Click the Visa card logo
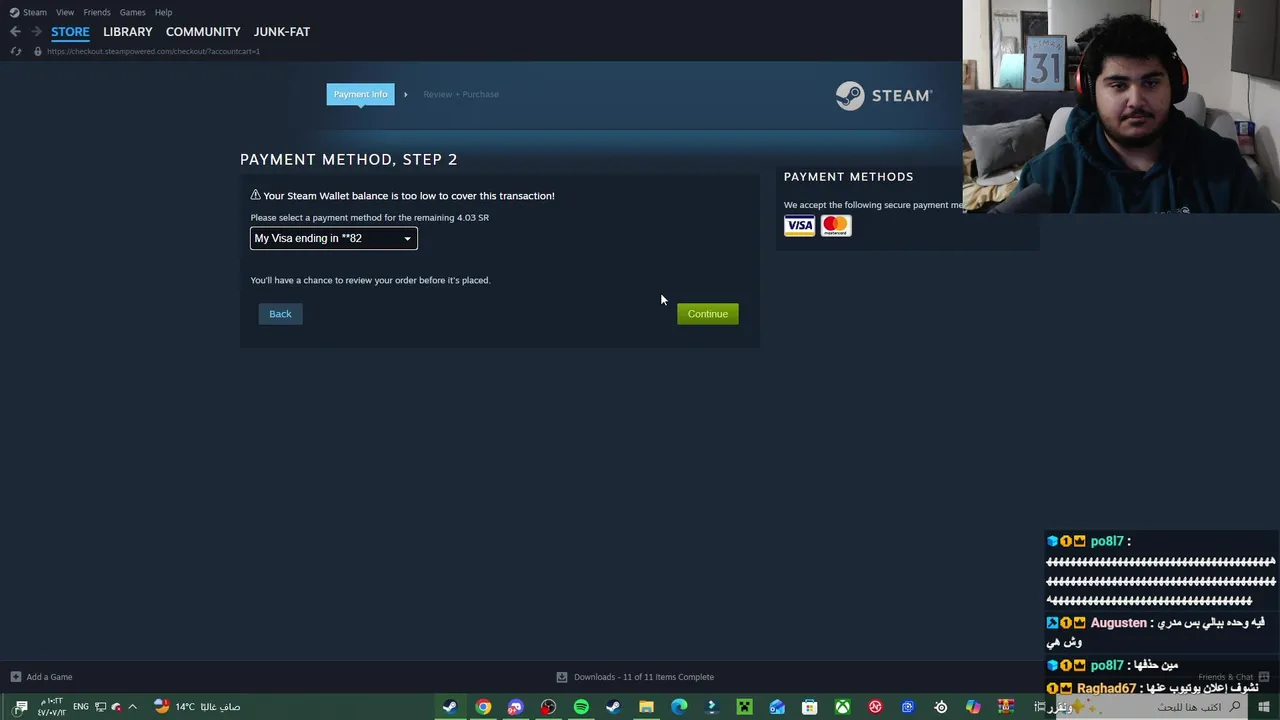The width and height of the screenshot is (1280, 720). [799, 226]
